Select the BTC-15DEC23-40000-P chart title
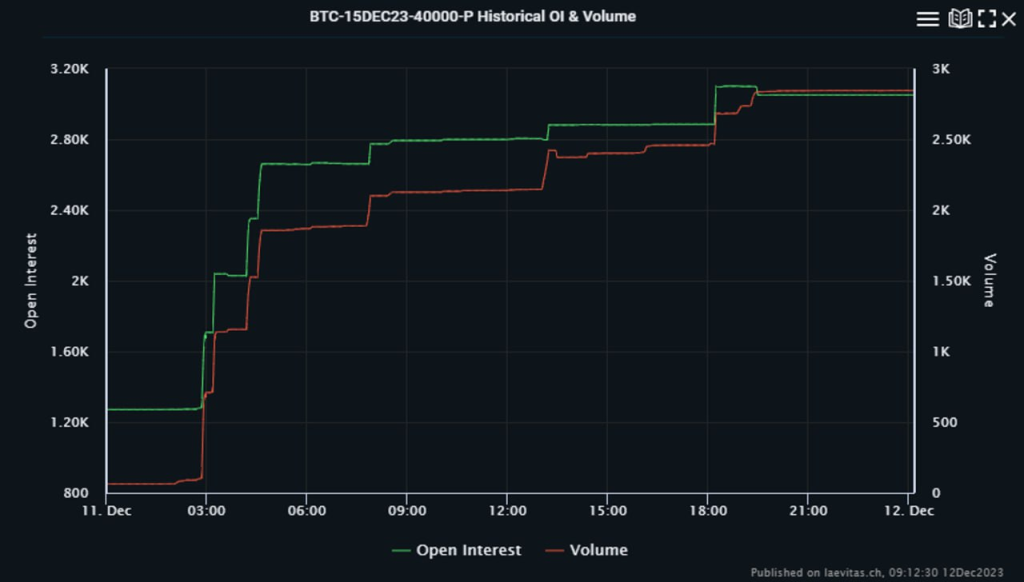This screenshot has width=1024, height=582. [472, 17]
